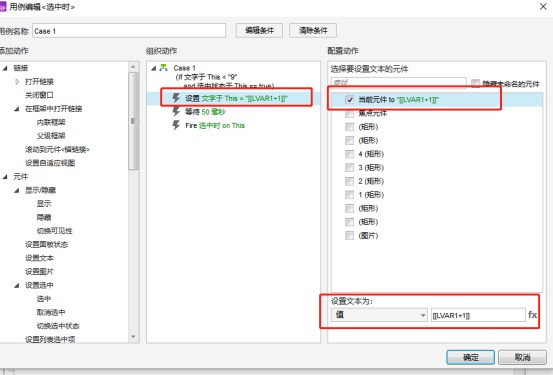Confirm with the 确定 button
The width and height of the screenshot is (553, 375).
click(x=470, y=357)
